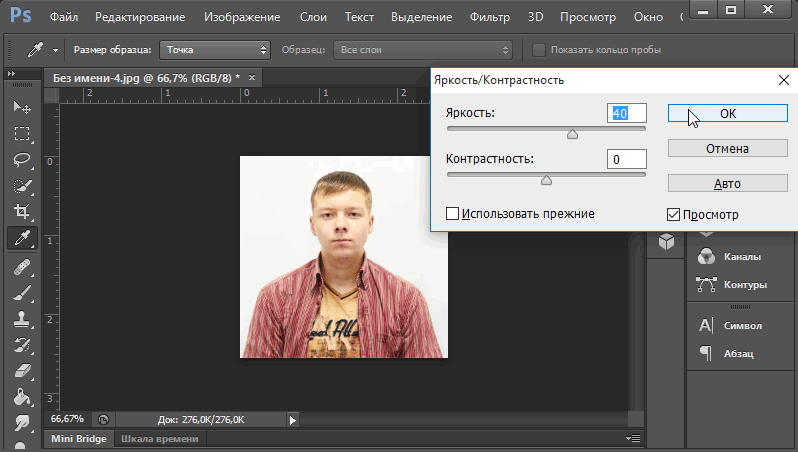The width and height of the screenshot is (798, 452).
Task: Click the Контрастность value field
Action: [627, 159]
